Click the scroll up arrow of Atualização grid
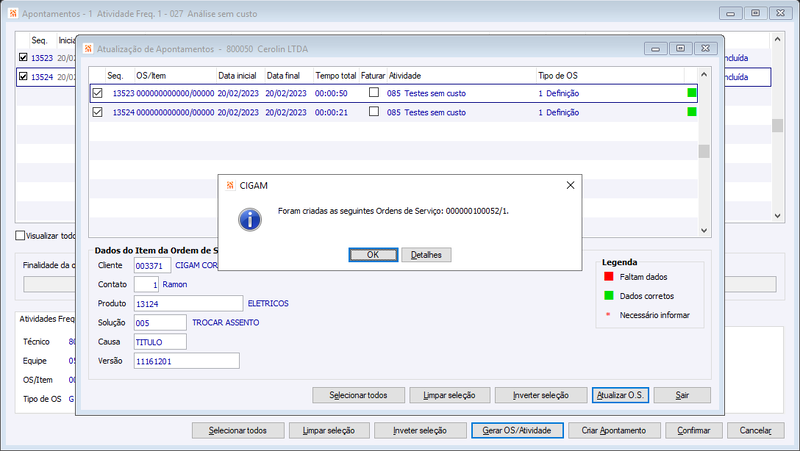 [x=704, y=74]
